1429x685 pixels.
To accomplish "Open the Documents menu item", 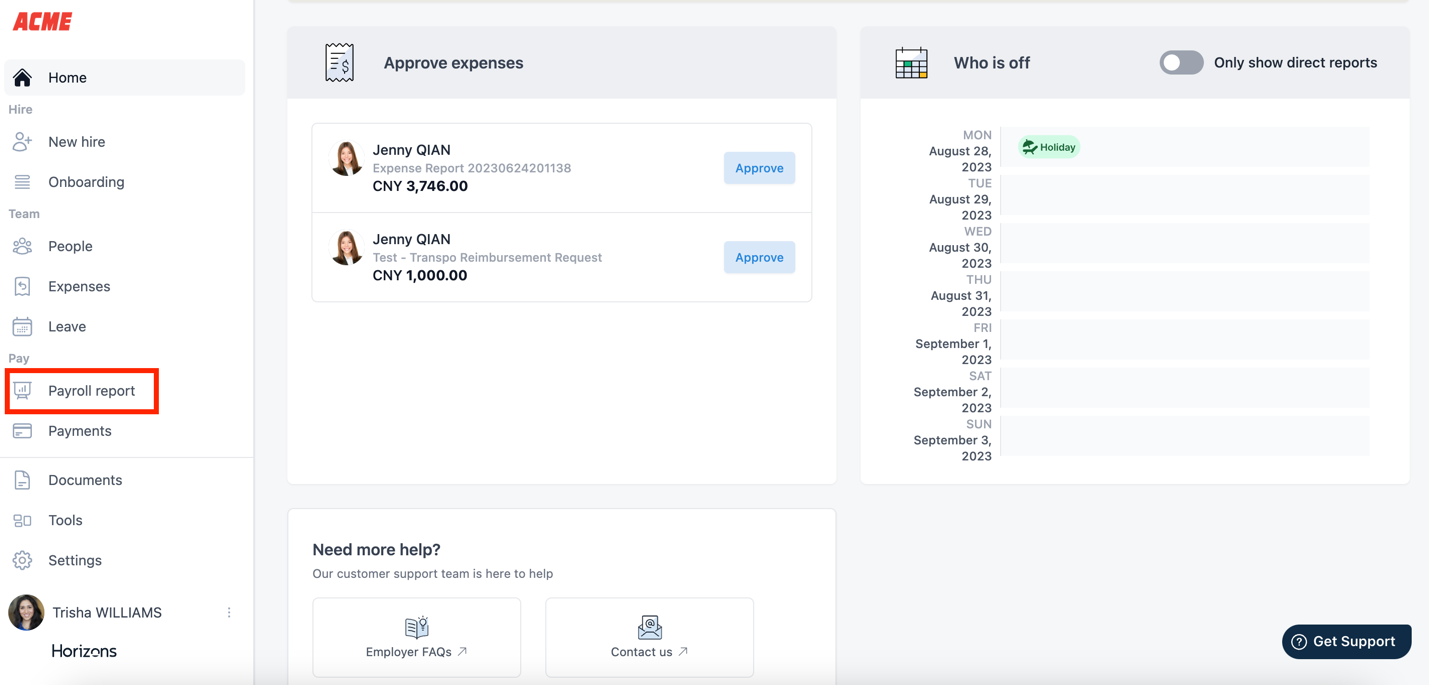I will pyautogui.click(x=85, y=480).
